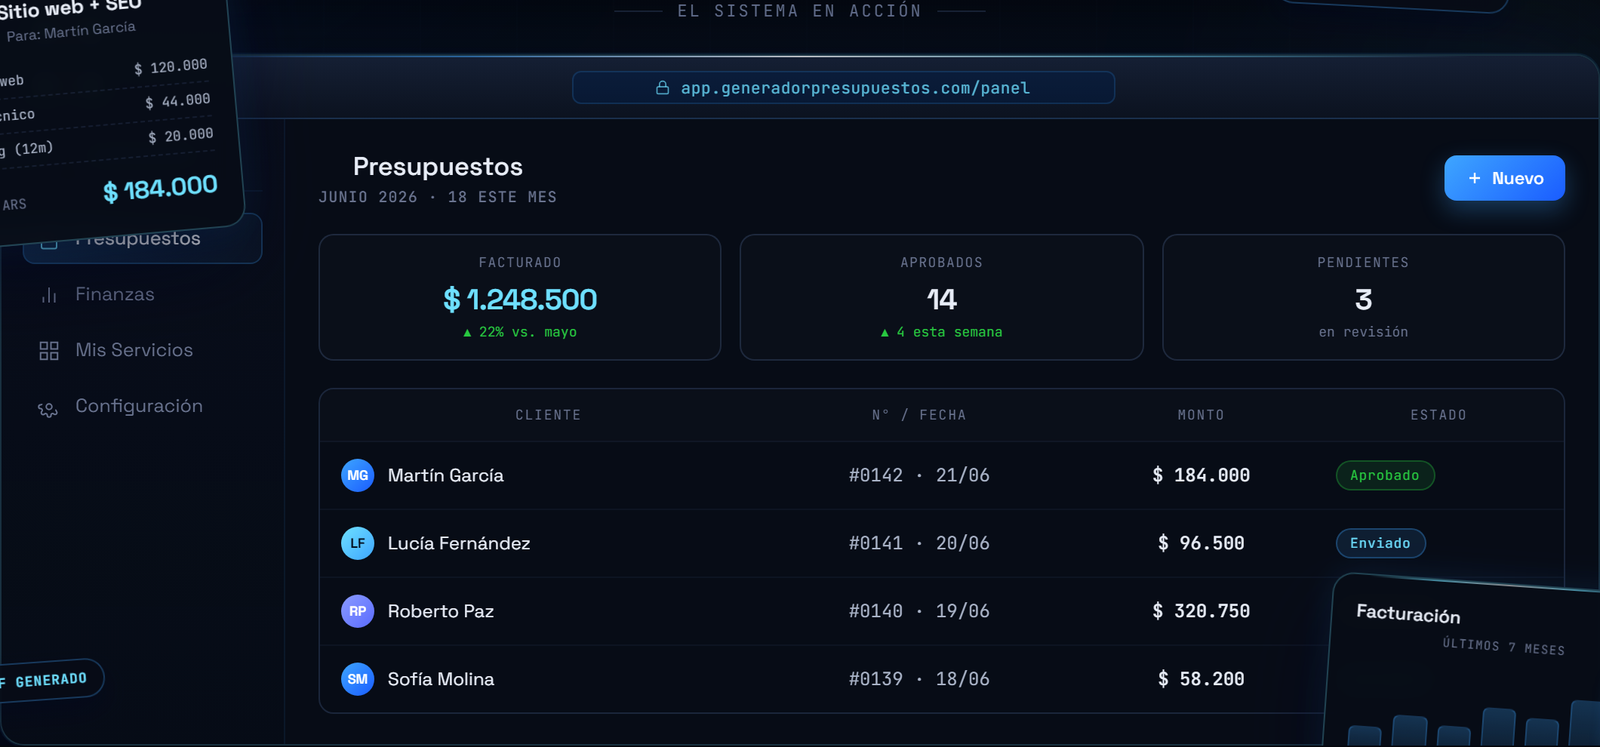Select the Presupuestos sidebar item

[141, 239]
